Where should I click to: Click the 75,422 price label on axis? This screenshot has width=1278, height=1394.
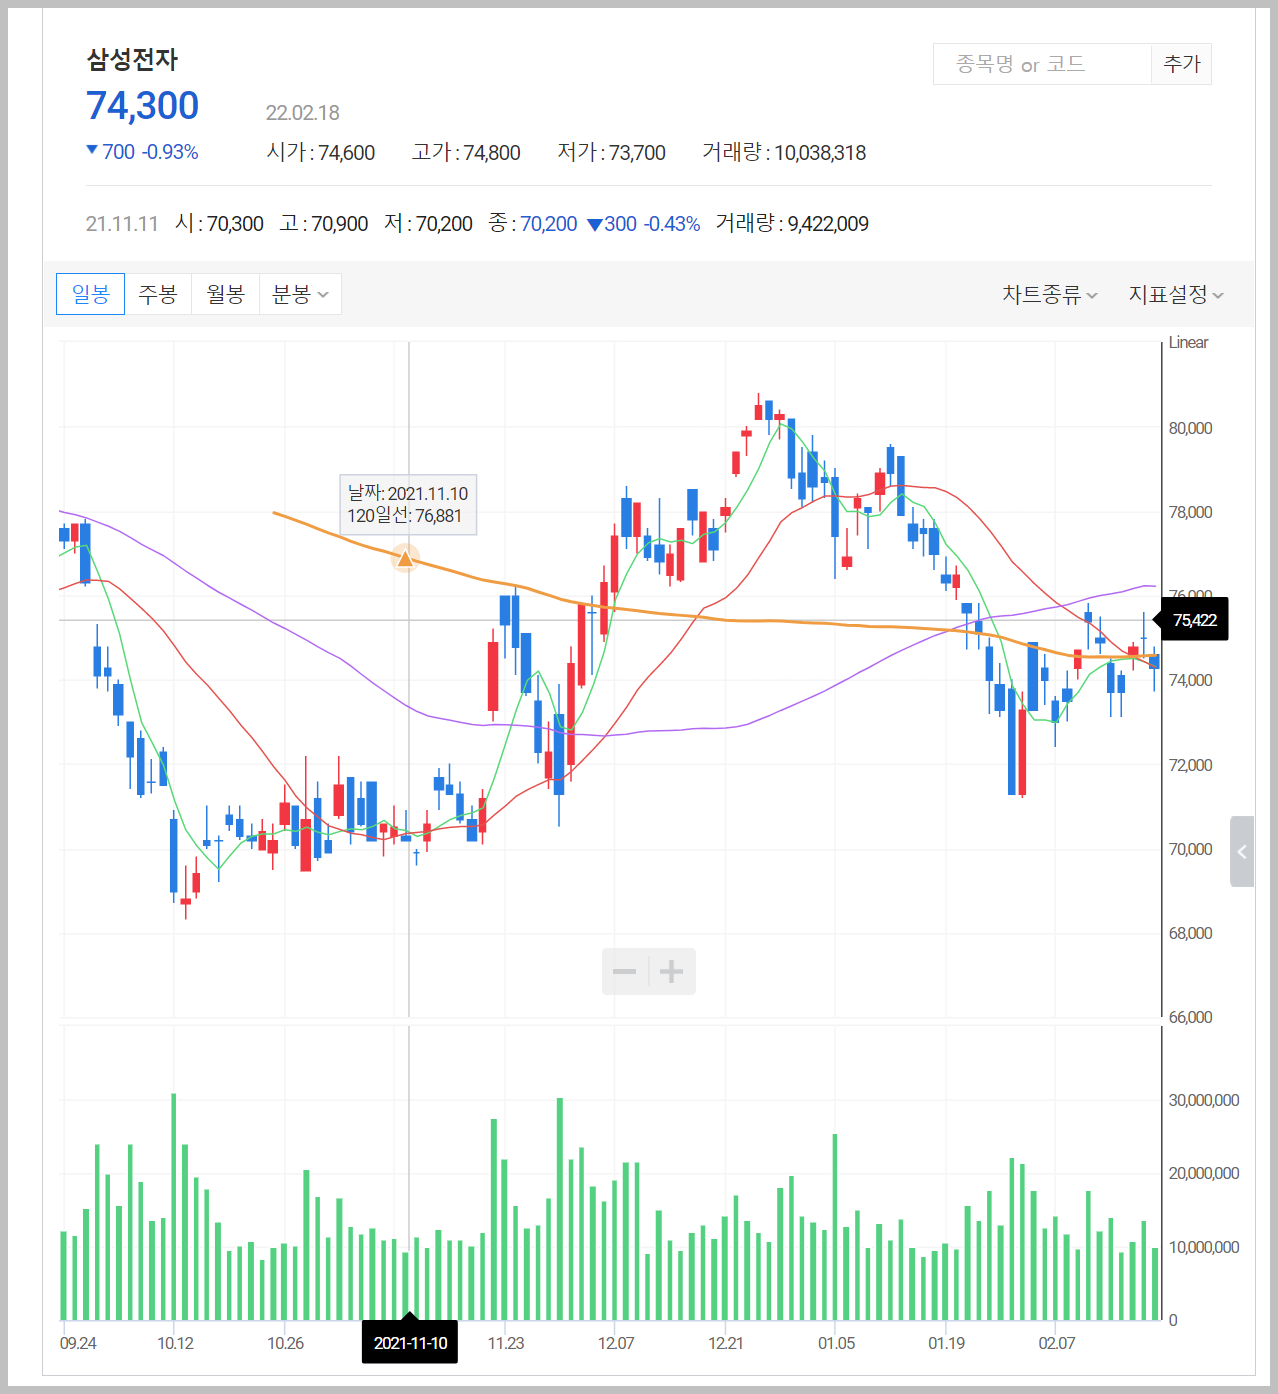(1194, 620)
